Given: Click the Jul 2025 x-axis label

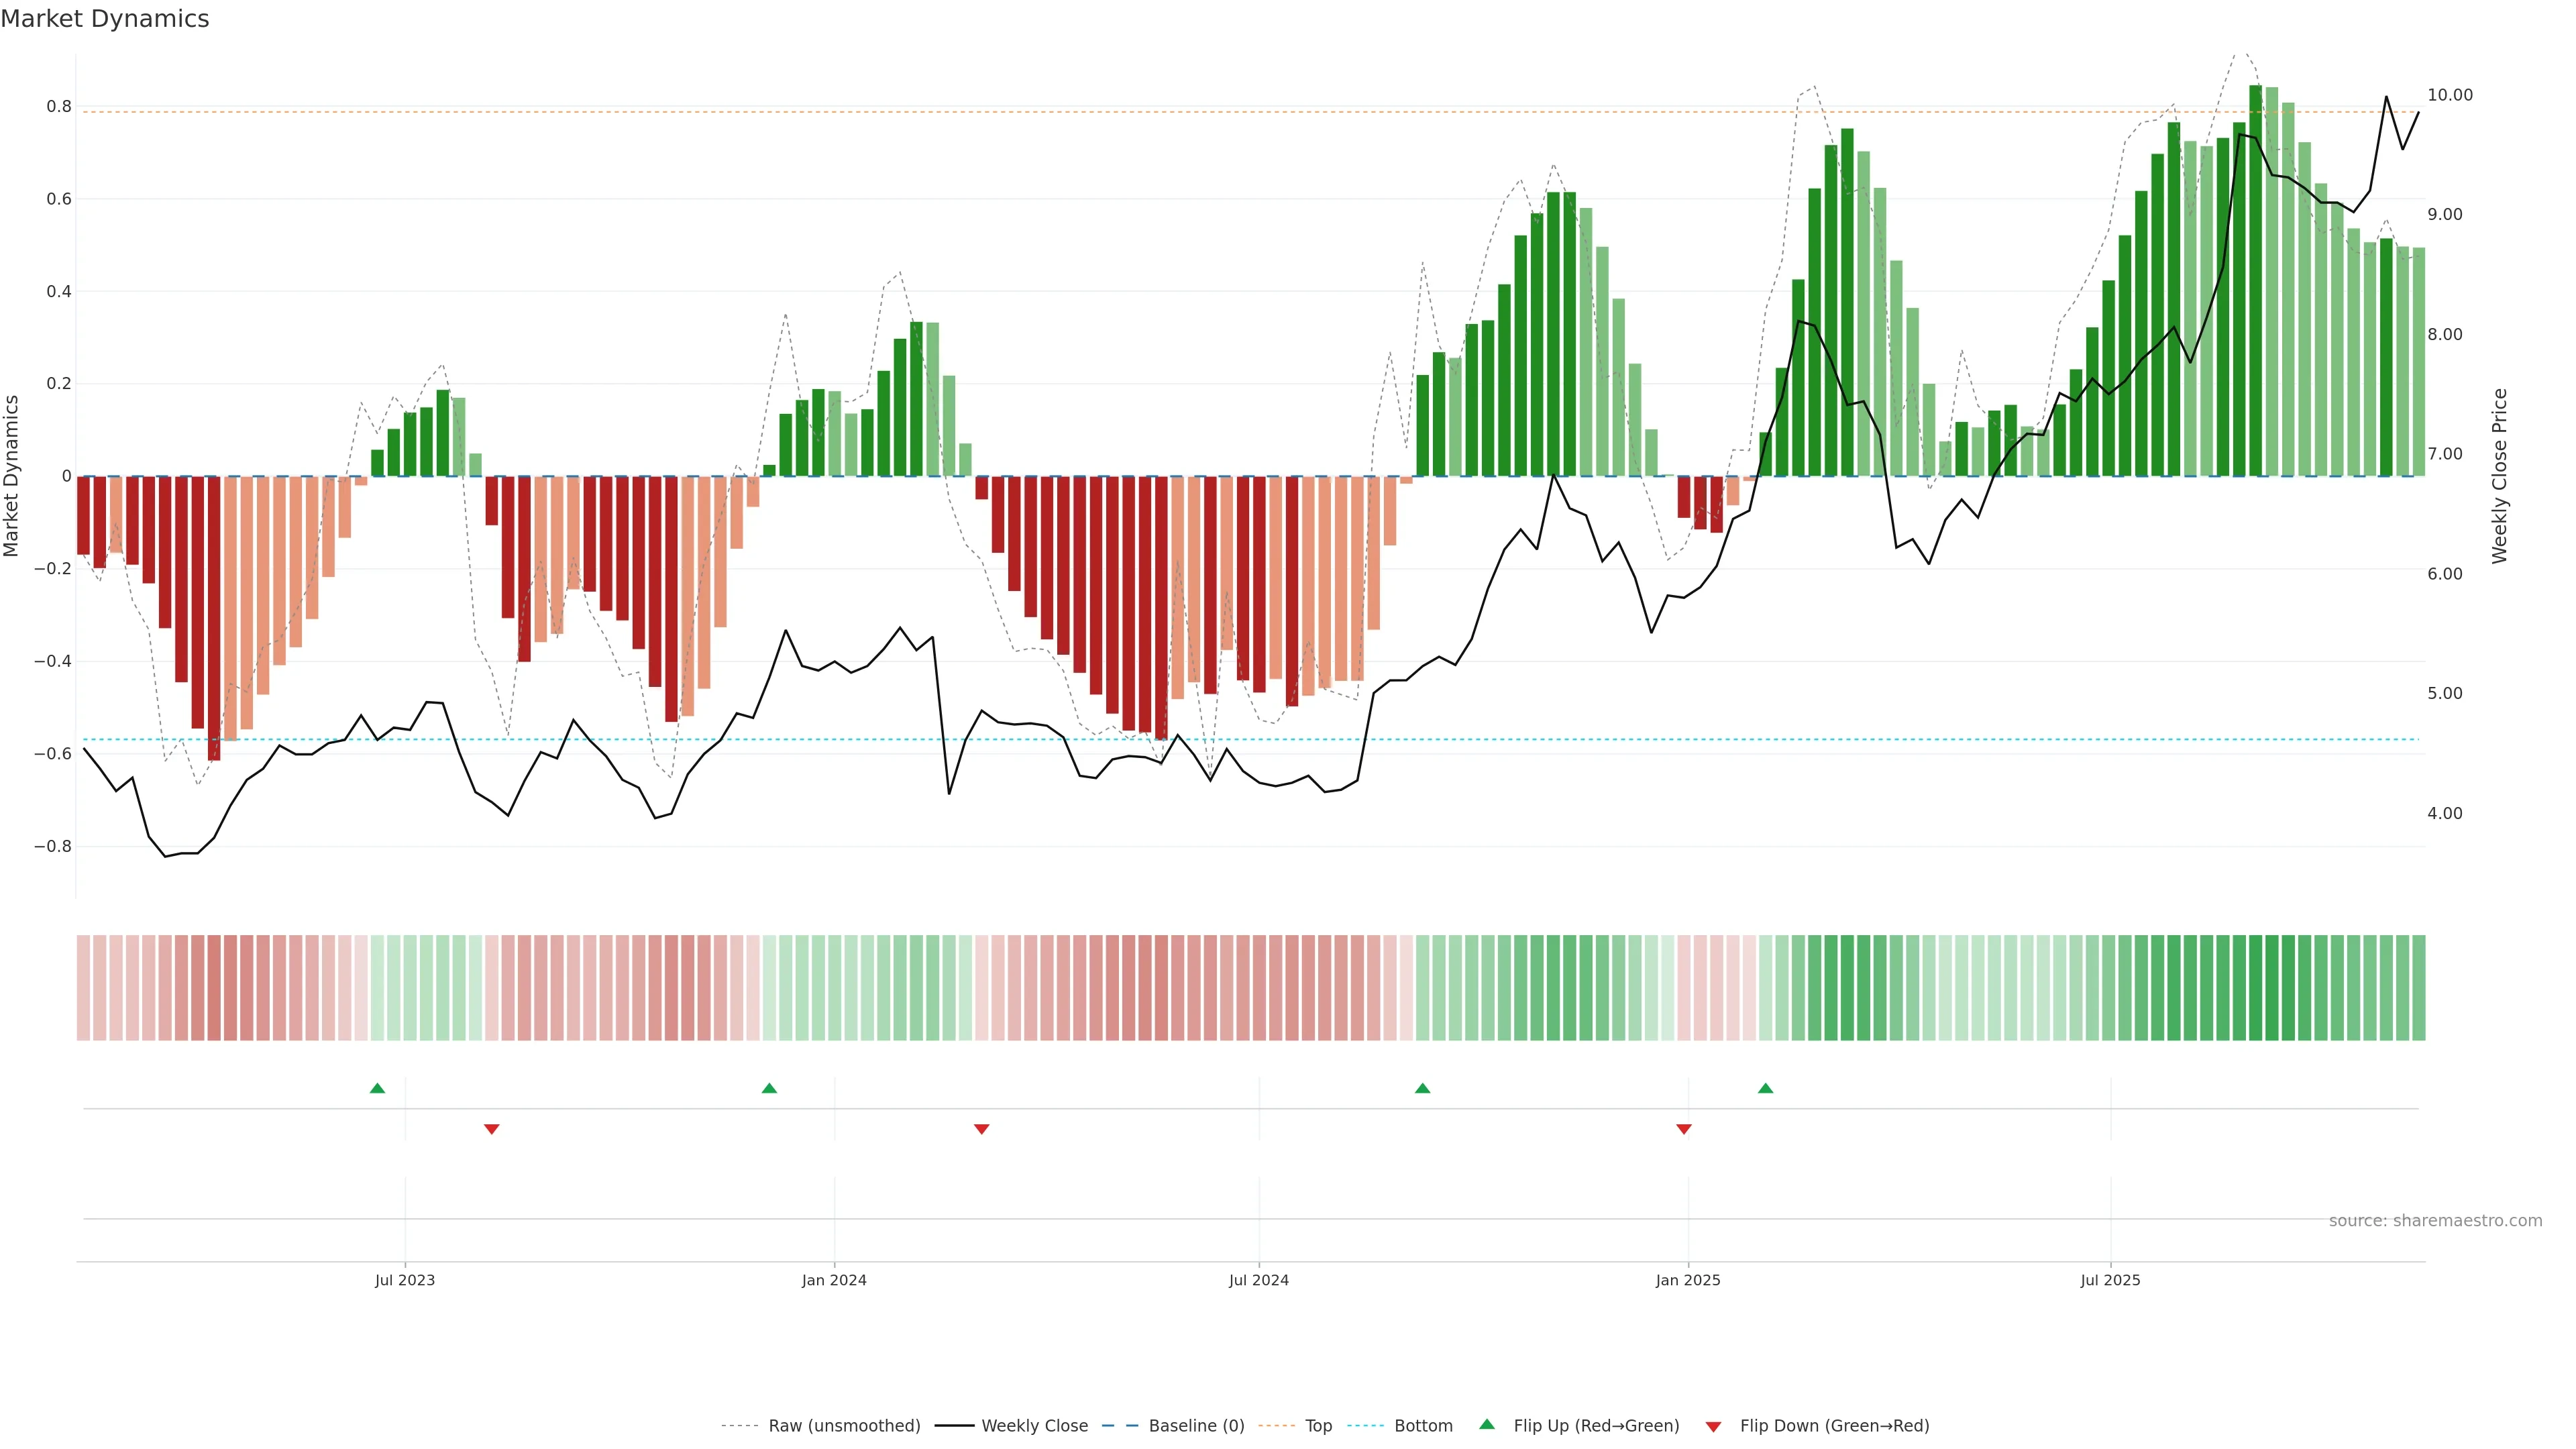Looking at the screenshot, I should tap(2110, 1280).
